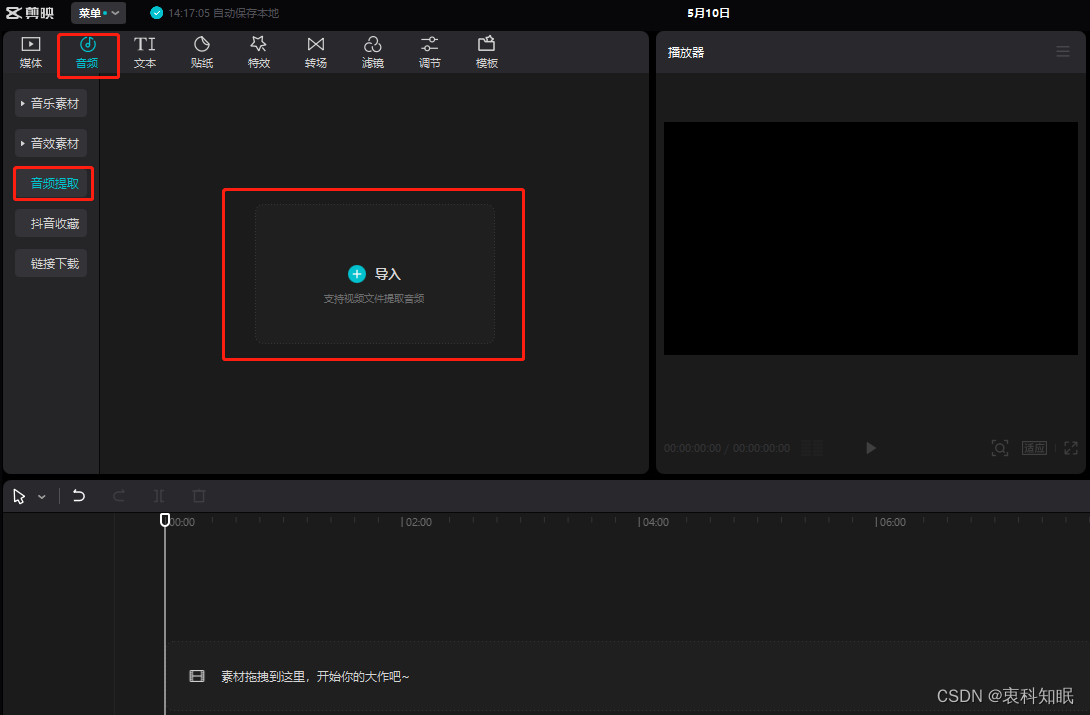Click the preview zoom focus icon

click(999, 448)
